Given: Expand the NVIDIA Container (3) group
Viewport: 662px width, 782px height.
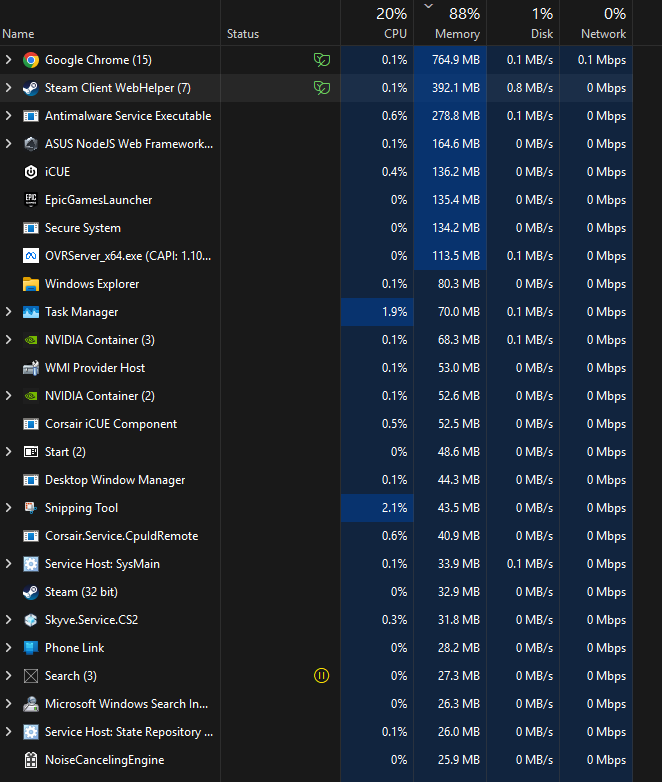Looking at the screenshot, I should [8, 340].
